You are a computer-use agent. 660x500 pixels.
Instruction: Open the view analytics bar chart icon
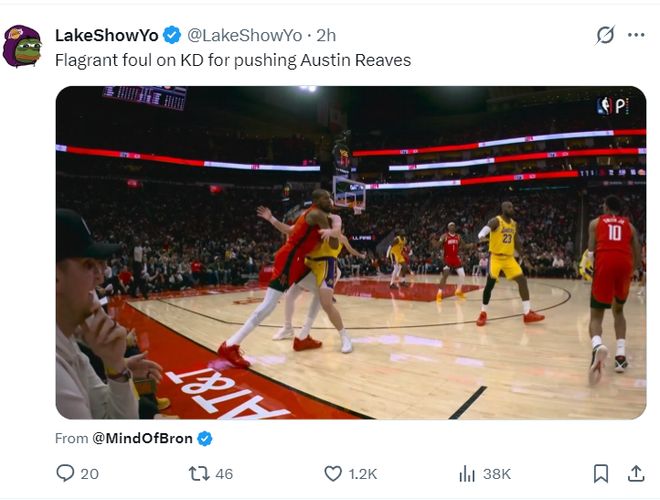coord(467,473)
